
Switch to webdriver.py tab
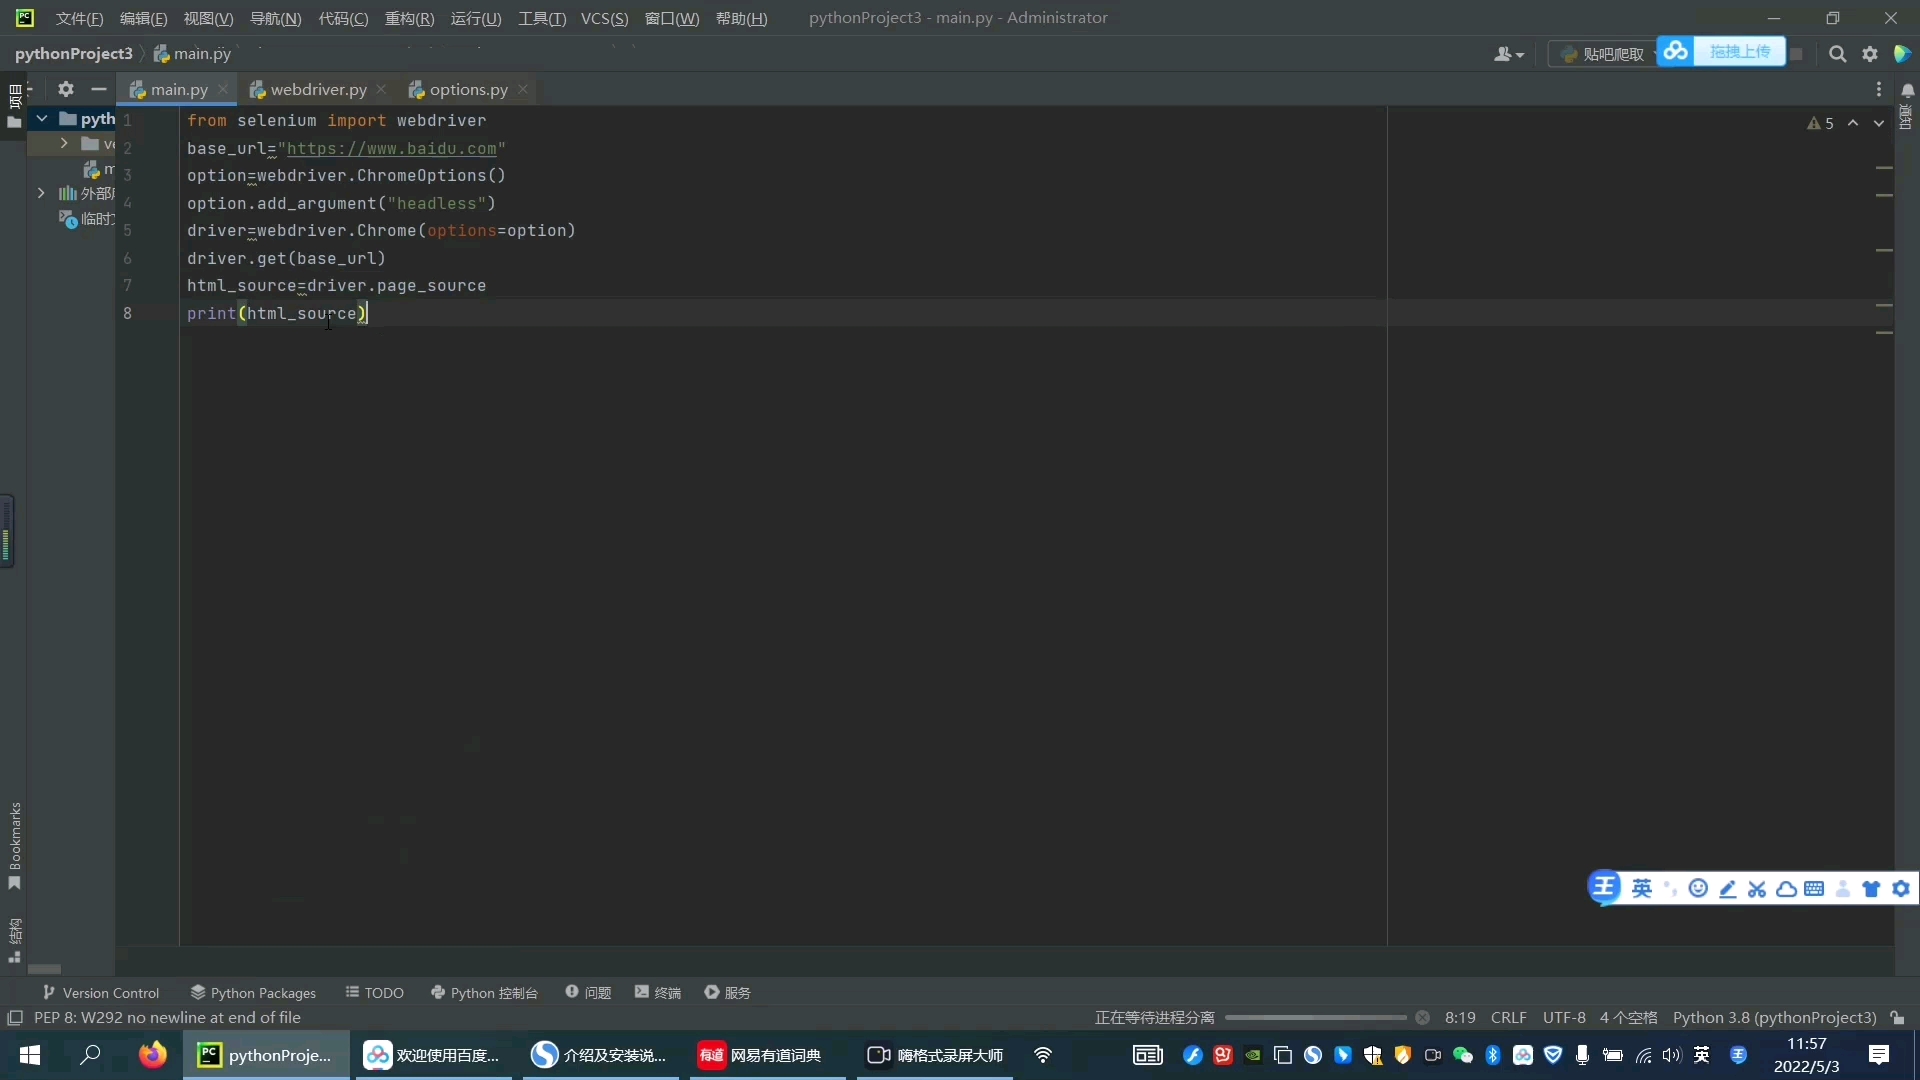[318, 88]
